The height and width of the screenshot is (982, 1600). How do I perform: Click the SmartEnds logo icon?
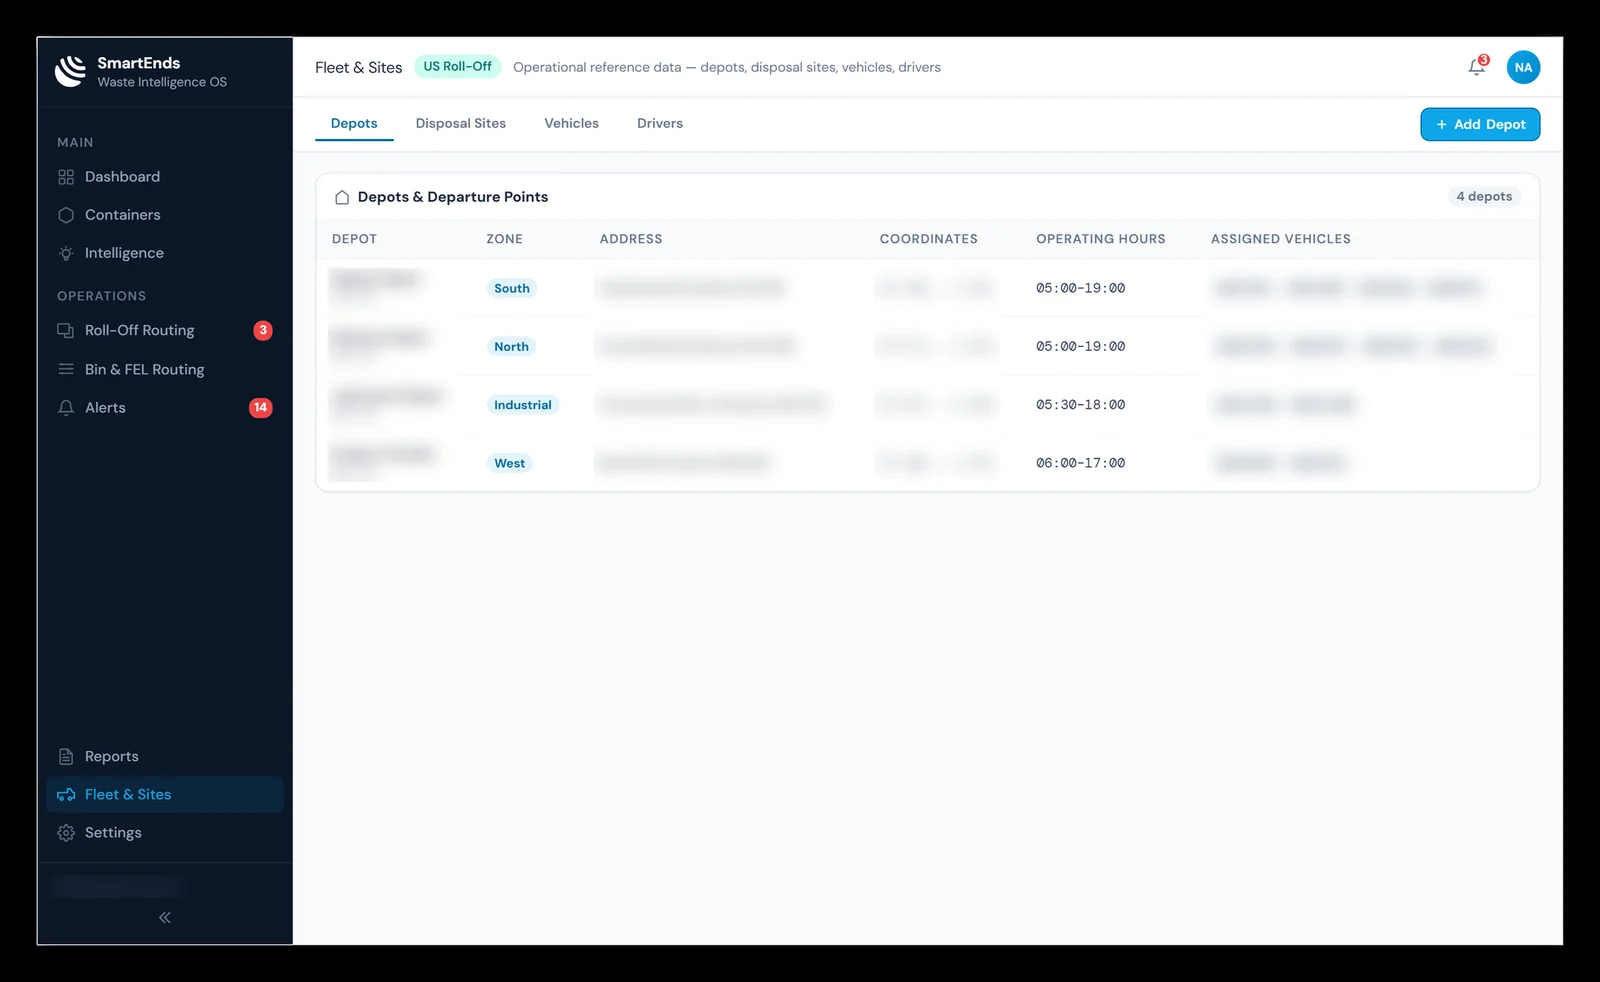(70, 71)
